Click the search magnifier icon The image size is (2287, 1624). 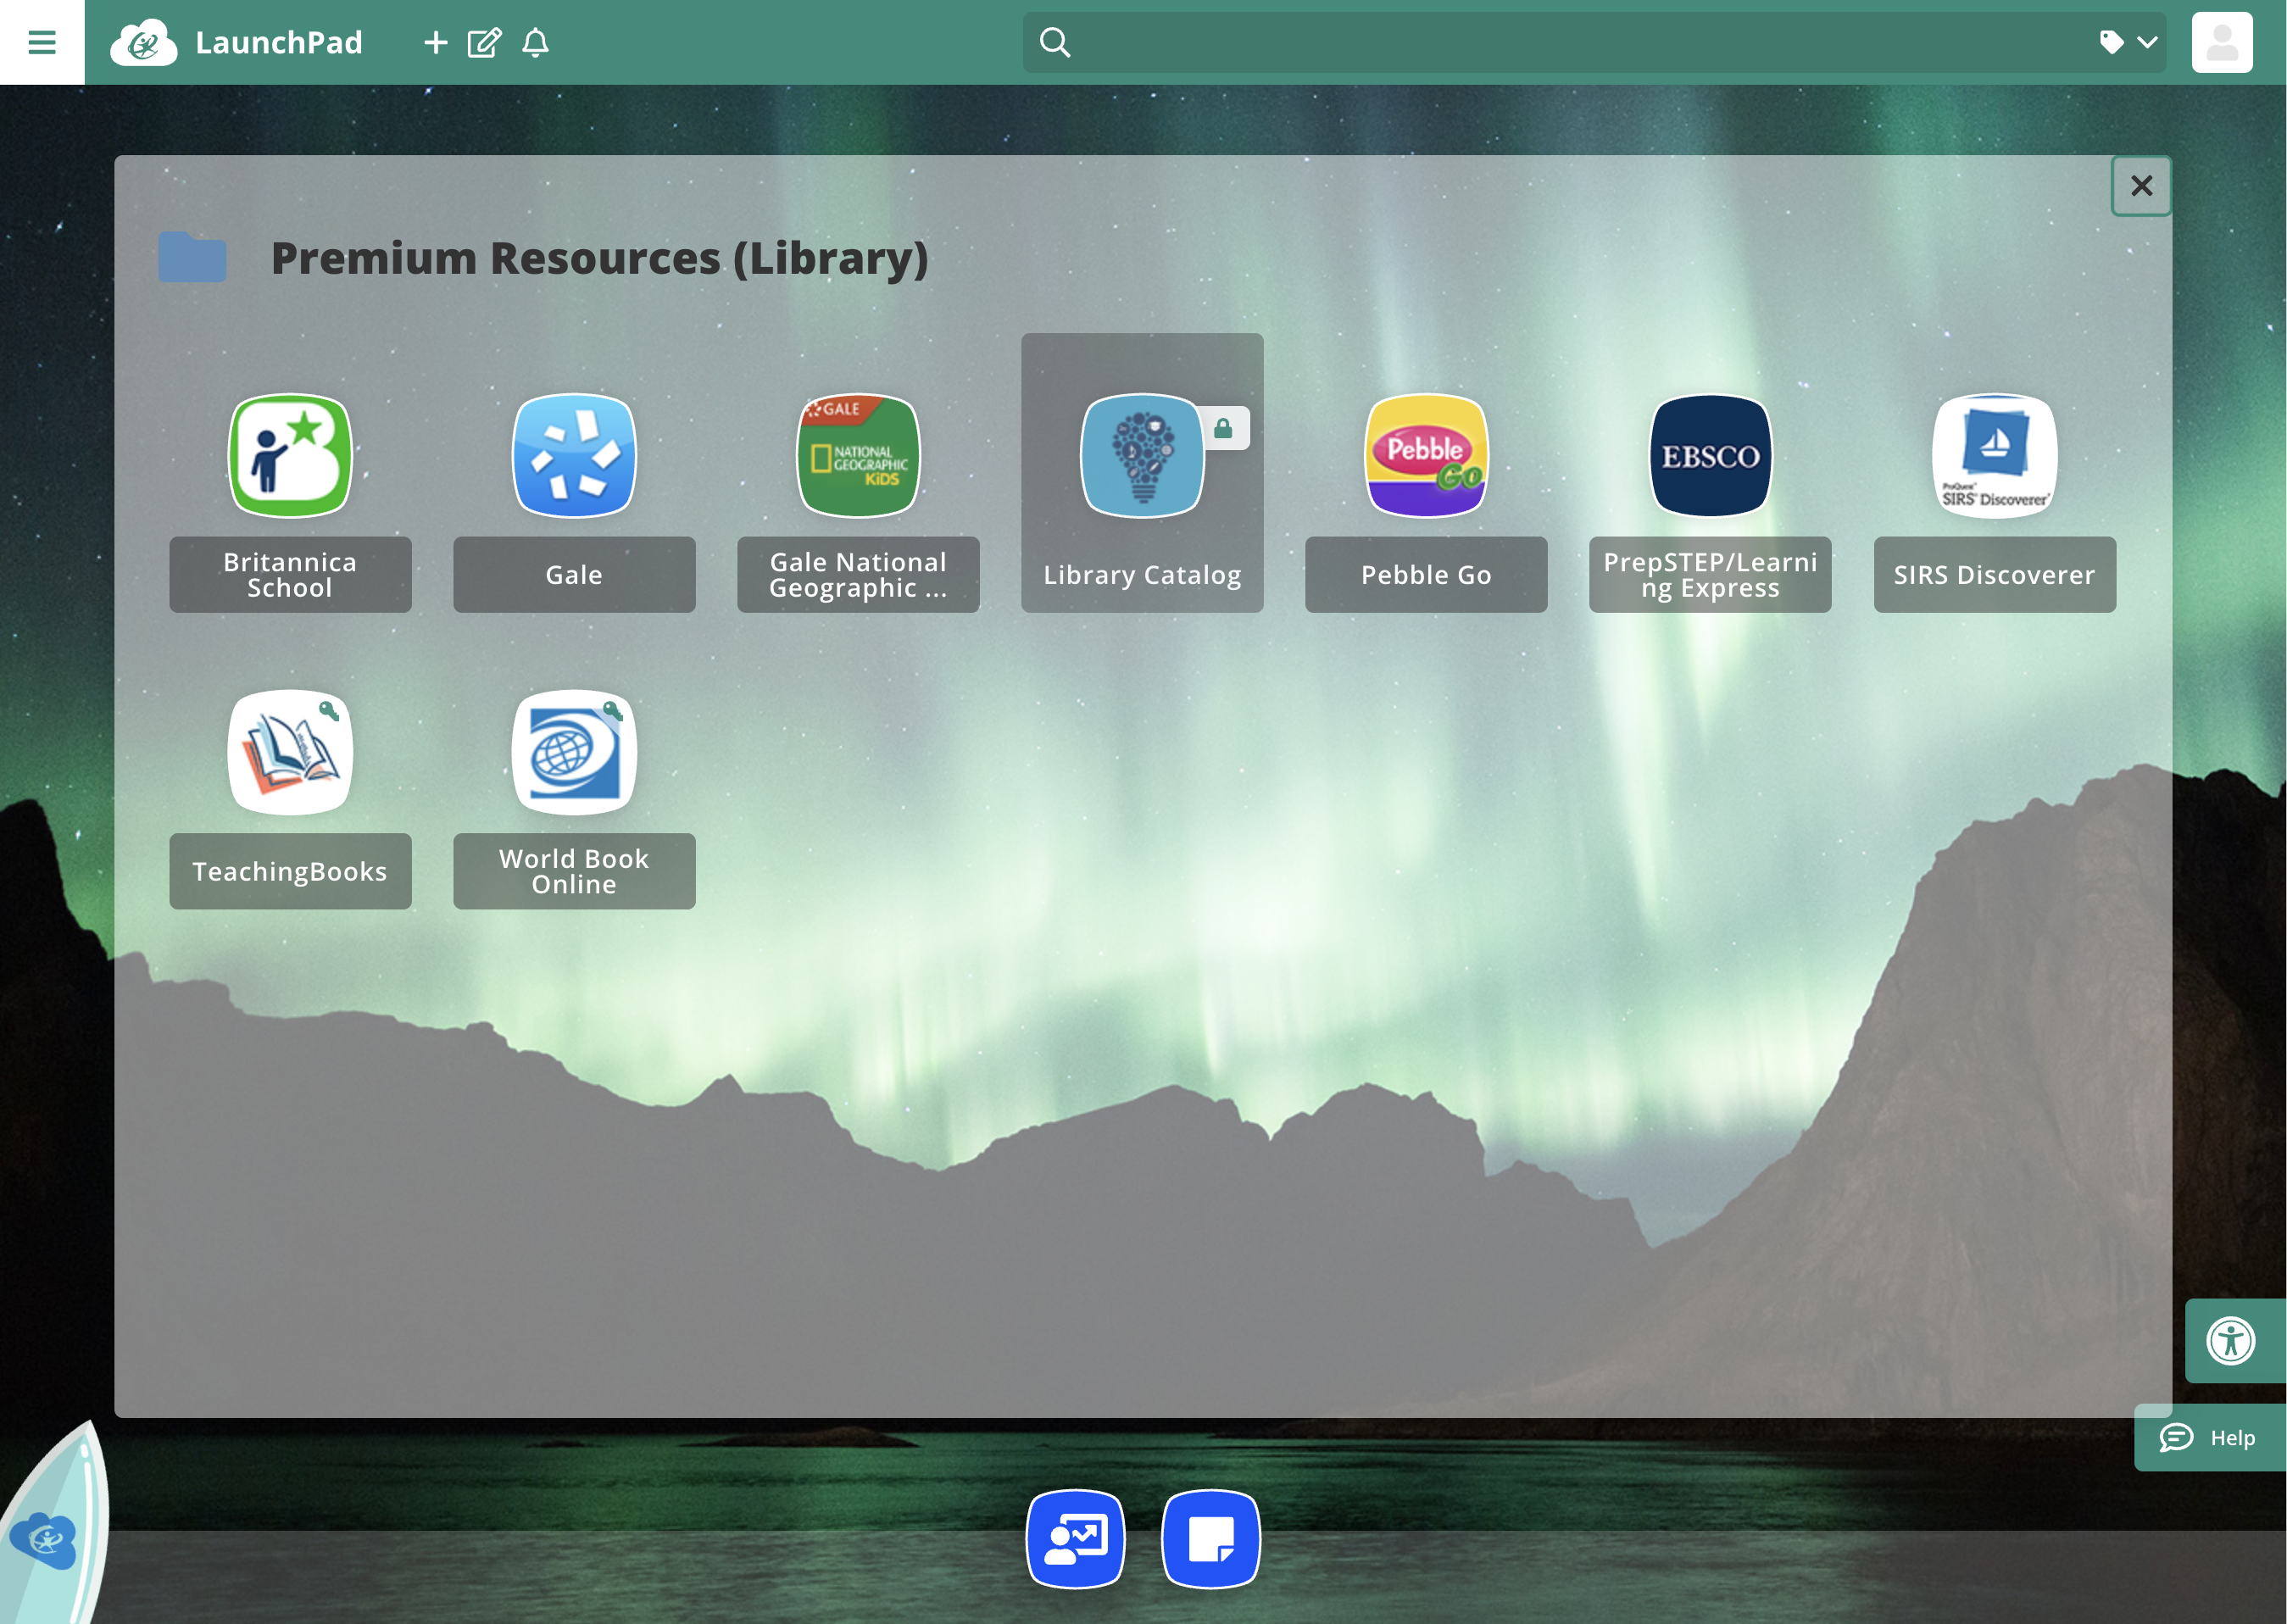click(1054, 42)
